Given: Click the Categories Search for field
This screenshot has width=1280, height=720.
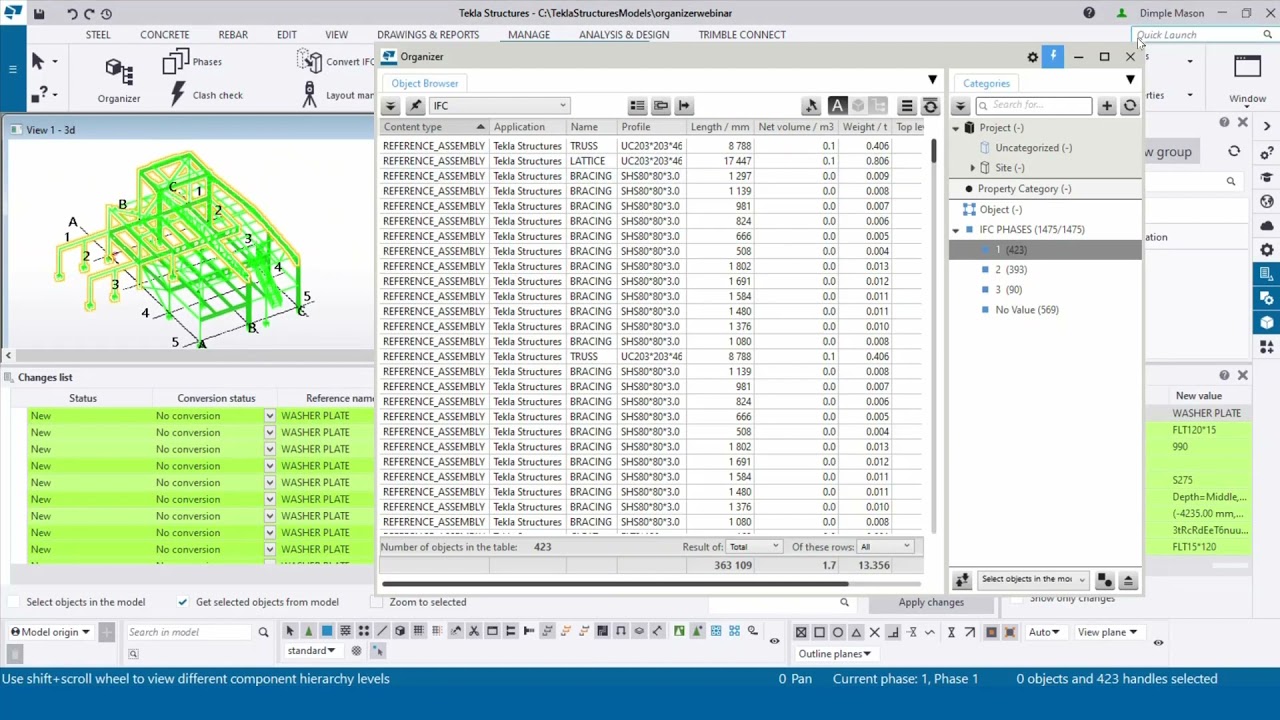Looking at the screenshot, I should click(x=1034, y=105).
